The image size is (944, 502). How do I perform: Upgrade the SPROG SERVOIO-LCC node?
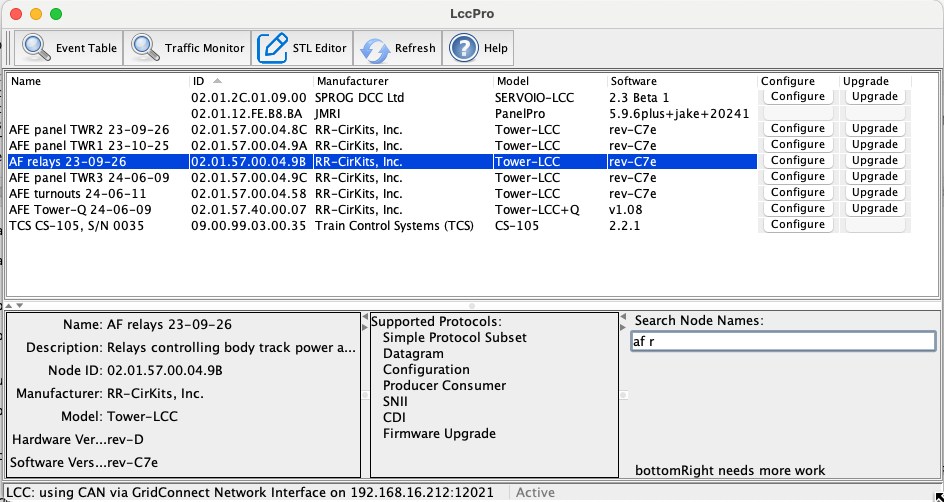pyautogui.click(x=874, y=97)
